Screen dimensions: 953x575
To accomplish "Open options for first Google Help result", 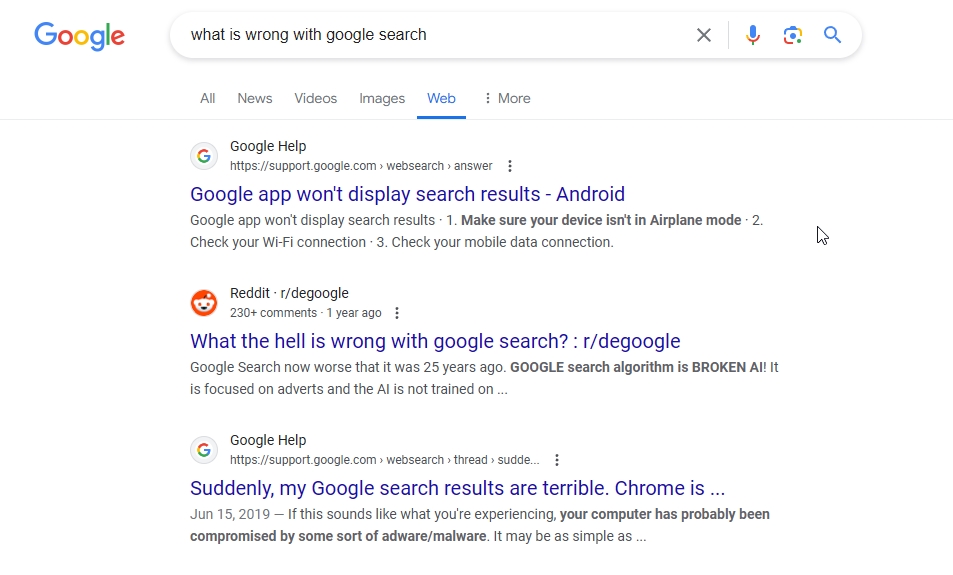I will pyautogui.click(x=510, y=166).
